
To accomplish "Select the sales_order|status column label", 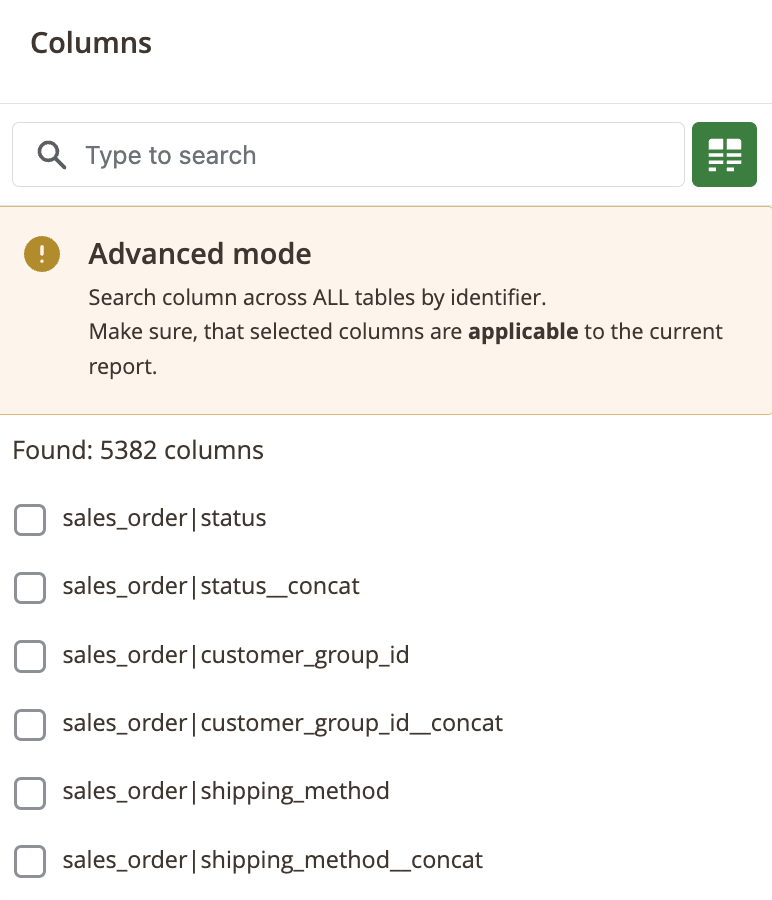I will [x=164, y=518].
